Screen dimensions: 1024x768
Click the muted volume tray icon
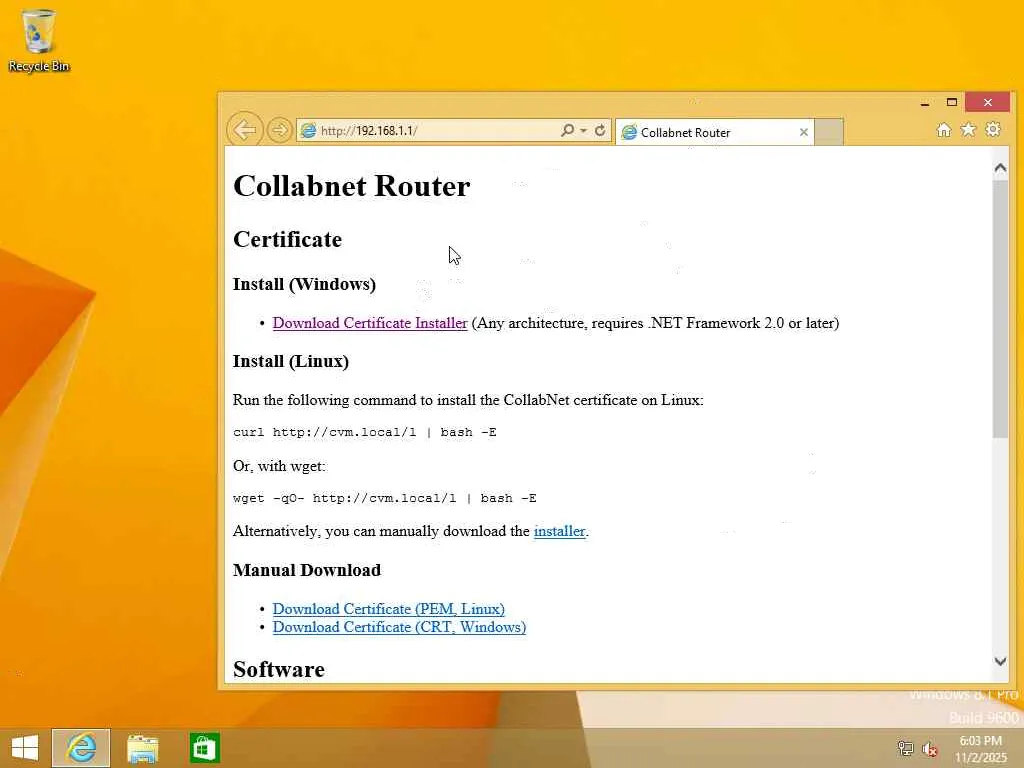(x=930, y=749)
